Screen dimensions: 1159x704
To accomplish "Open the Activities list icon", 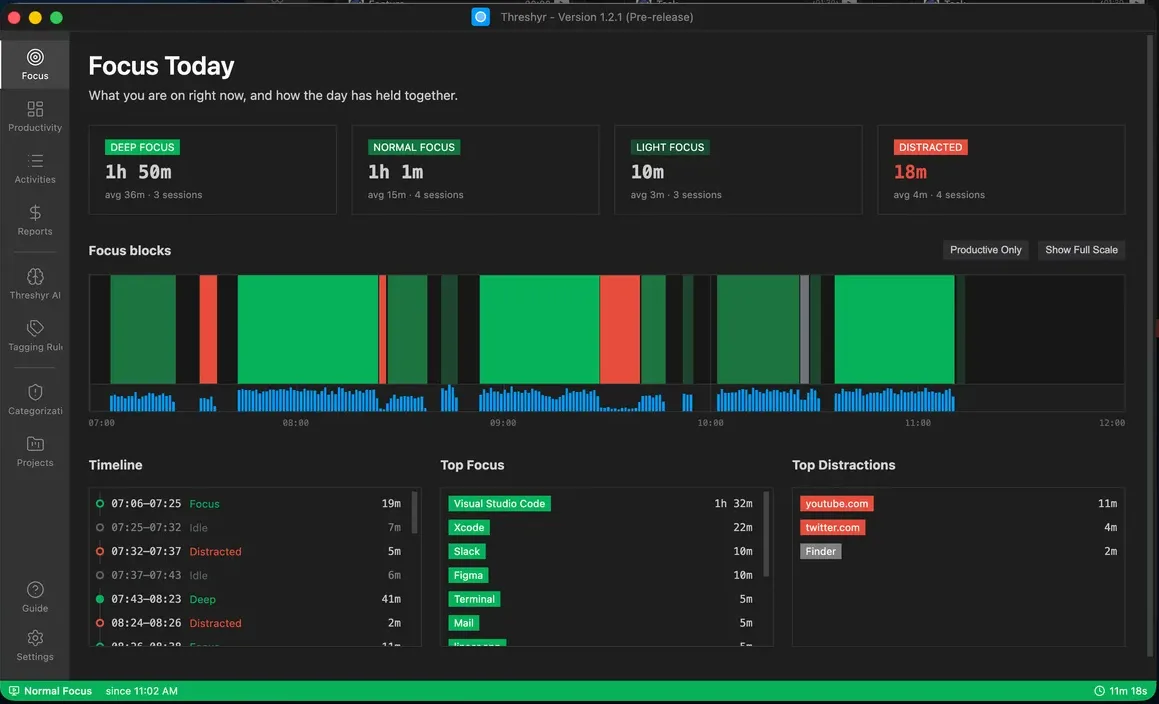I will (x=35, y=160).
